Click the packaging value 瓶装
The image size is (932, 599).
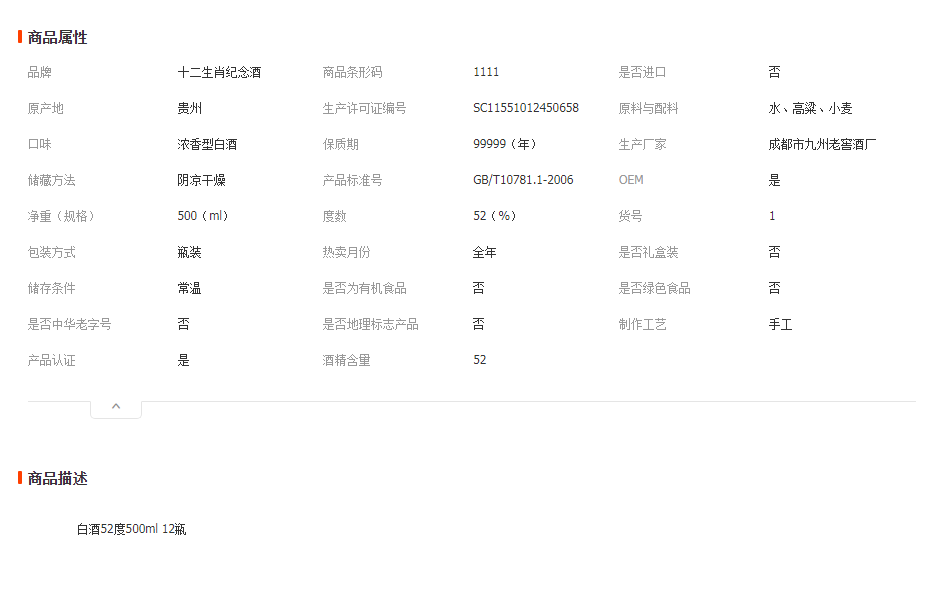point(189,253)
